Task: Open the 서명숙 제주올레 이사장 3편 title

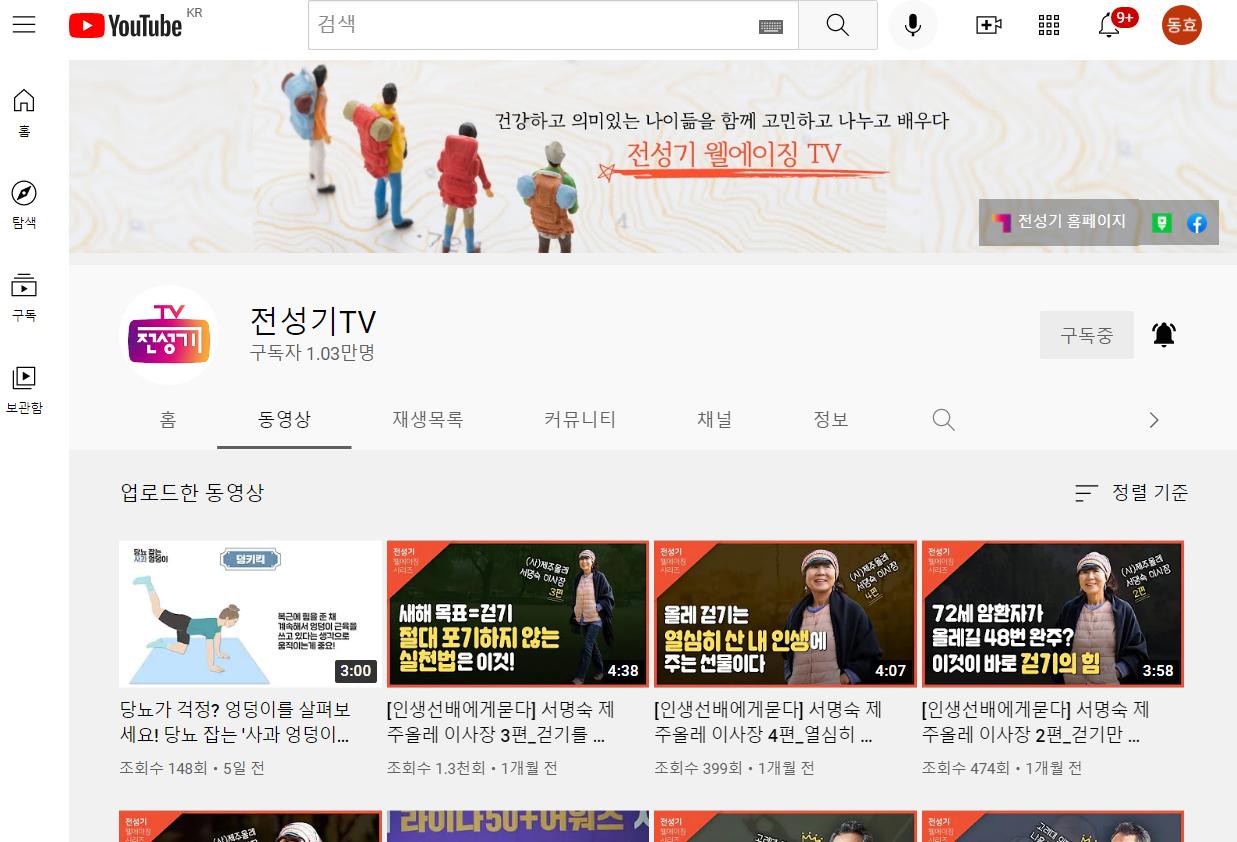Action: coord(503,723)
